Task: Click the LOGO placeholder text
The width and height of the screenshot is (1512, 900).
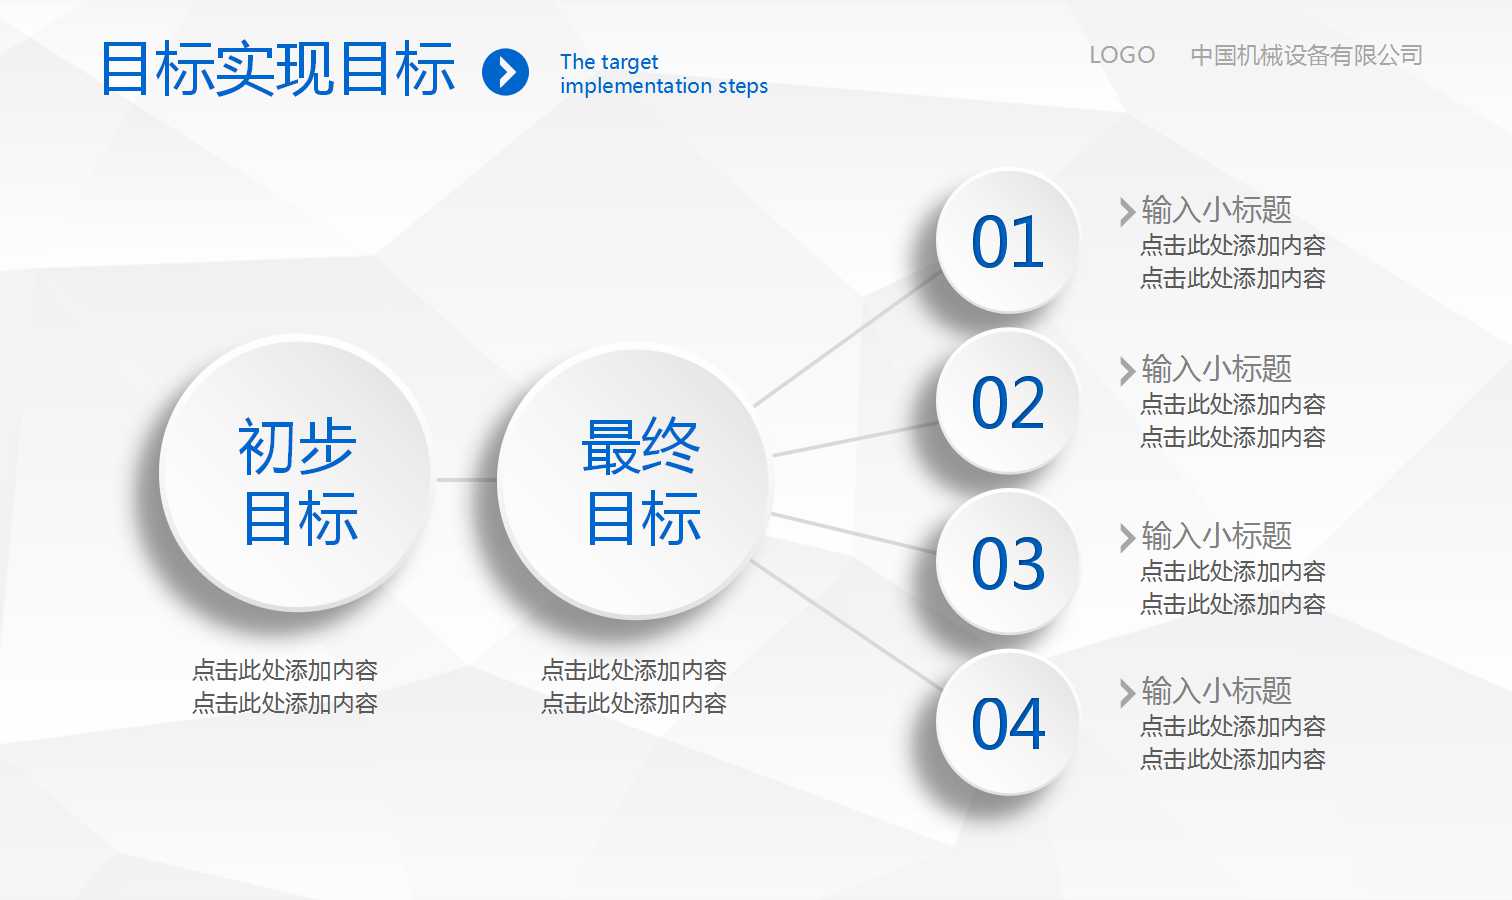Action: click(1122, 55)
